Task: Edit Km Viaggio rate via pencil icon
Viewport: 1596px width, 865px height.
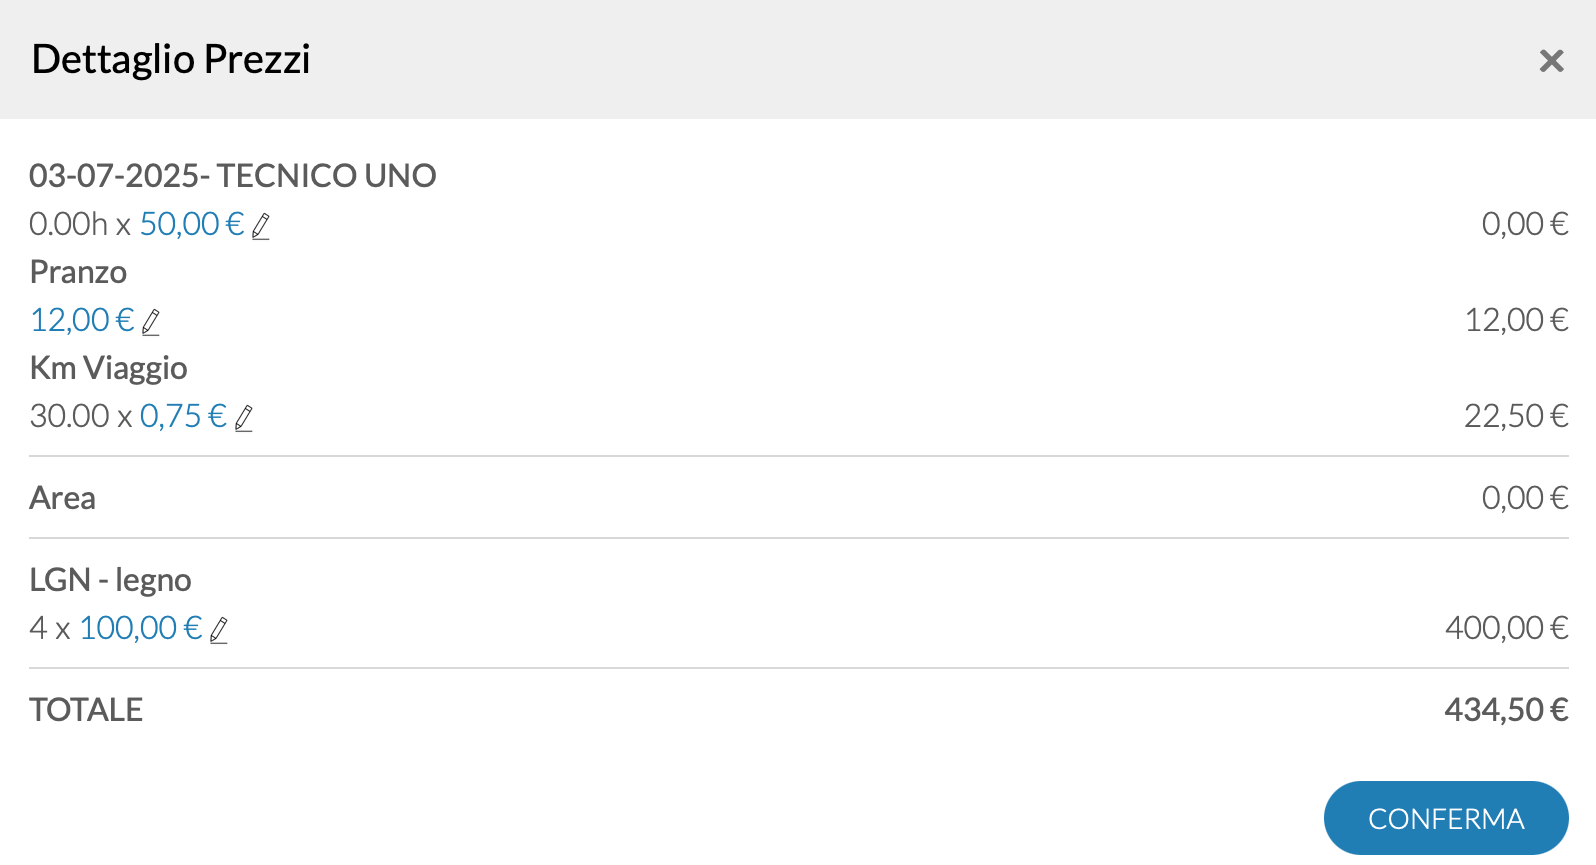Action: coord(244,418)
